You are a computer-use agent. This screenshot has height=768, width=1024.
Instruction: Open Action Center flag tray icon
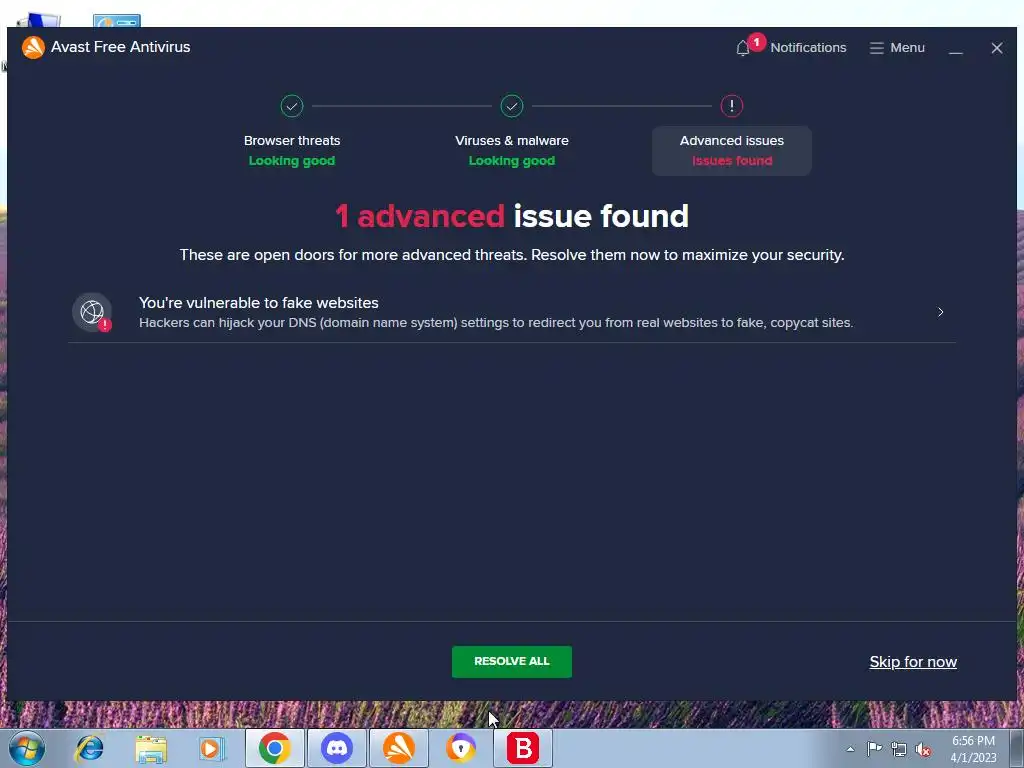point(874,749)
